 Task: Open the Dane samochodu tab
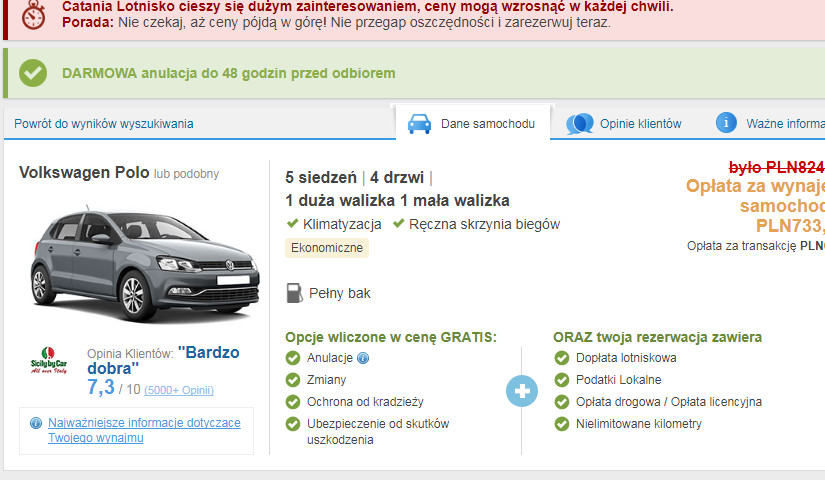click(x=472, y=124)
